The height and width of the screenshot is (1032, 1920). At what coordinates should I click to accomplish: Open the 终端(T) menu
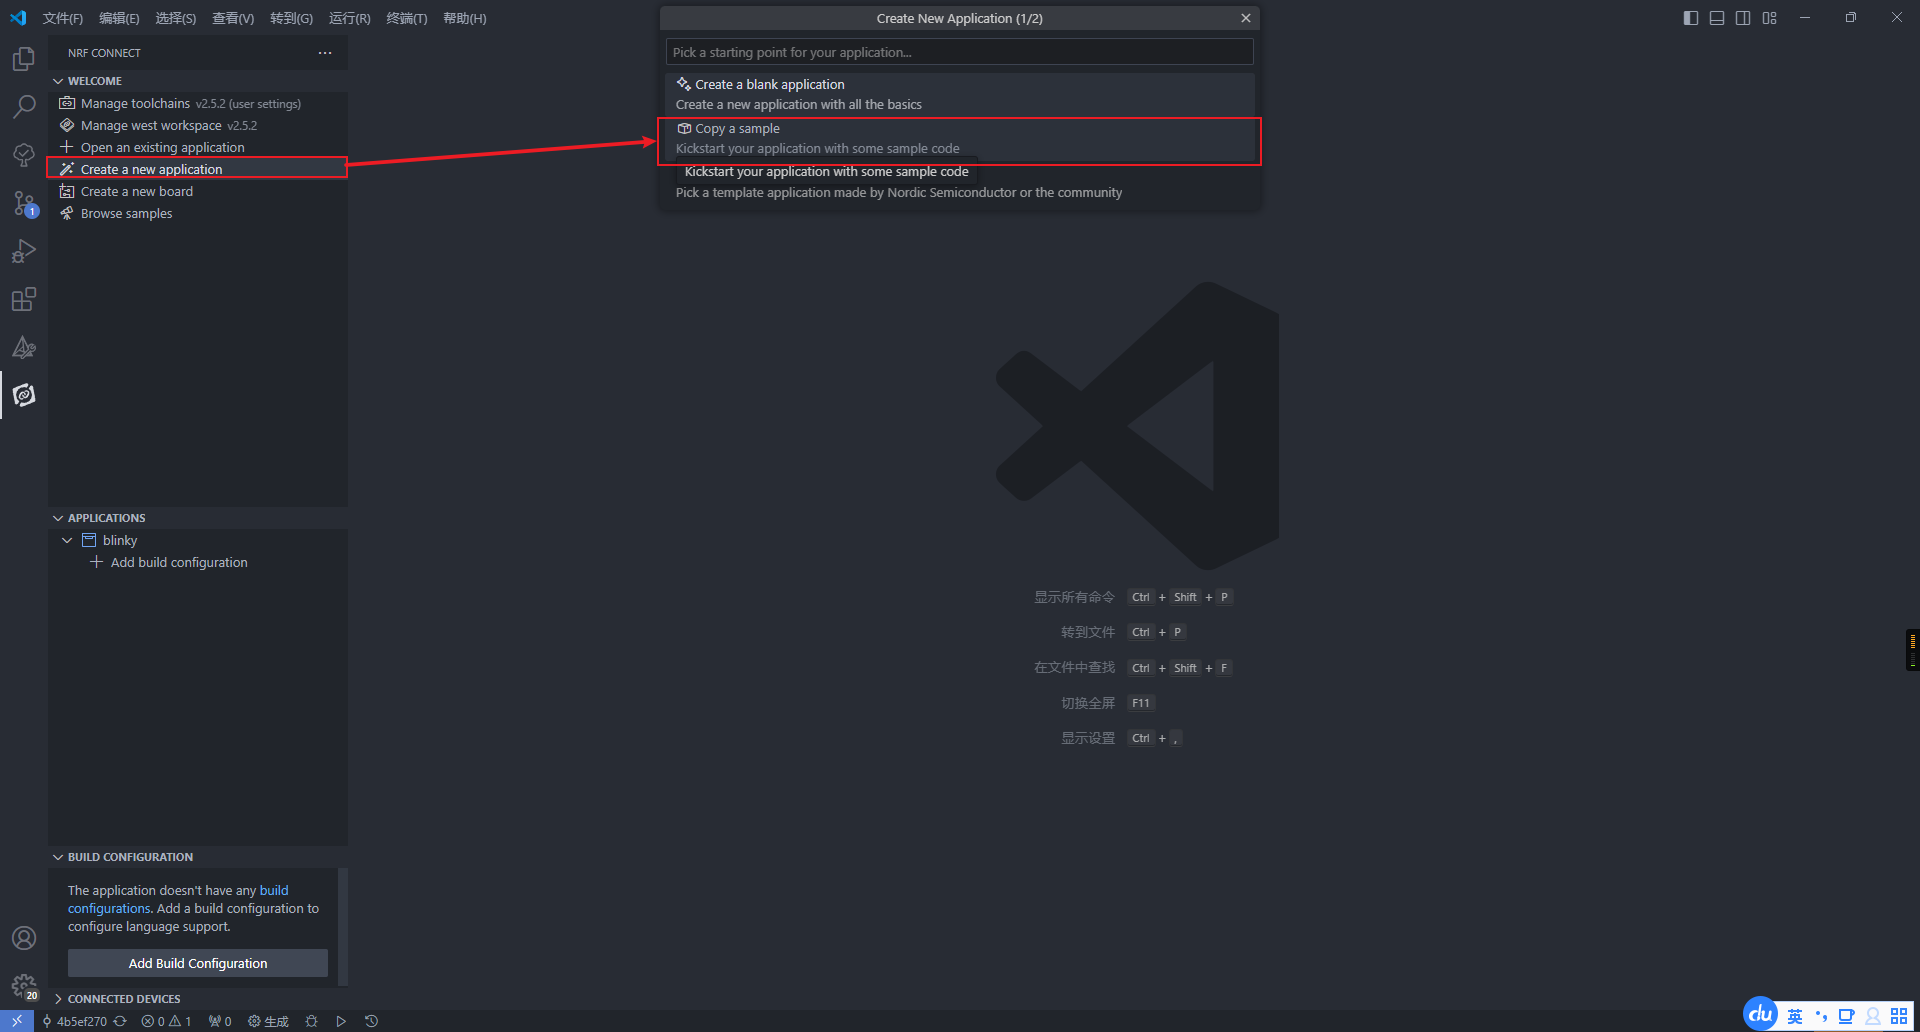[406, 18]
